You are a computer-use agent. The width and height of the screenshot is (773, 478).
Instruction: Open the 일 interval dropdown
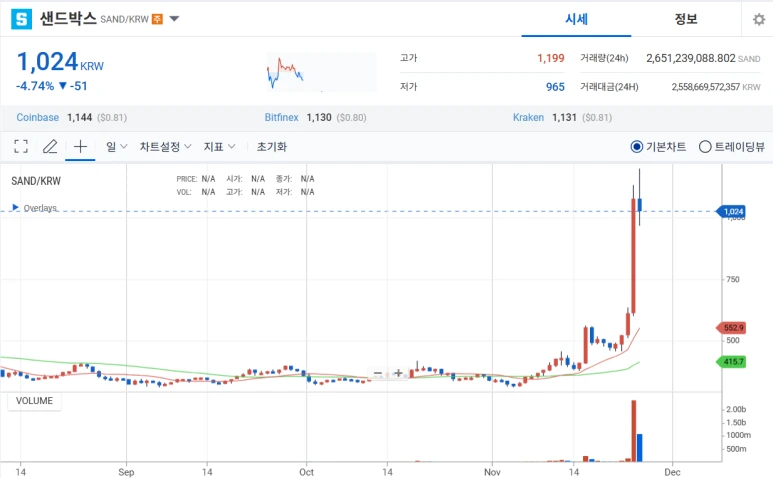click(117, 146)
